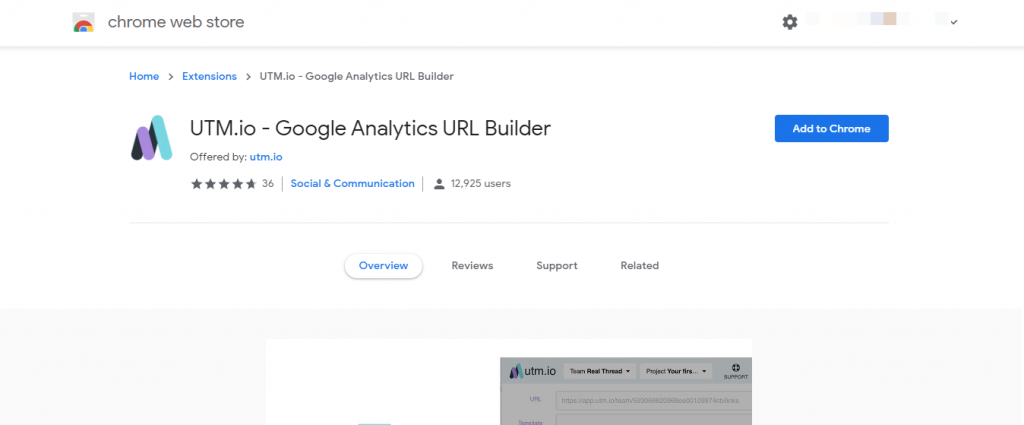Click the Chrome Web Store logo icon
The width and height of the screenshot is (1024, 425).
tap(83, 22)
